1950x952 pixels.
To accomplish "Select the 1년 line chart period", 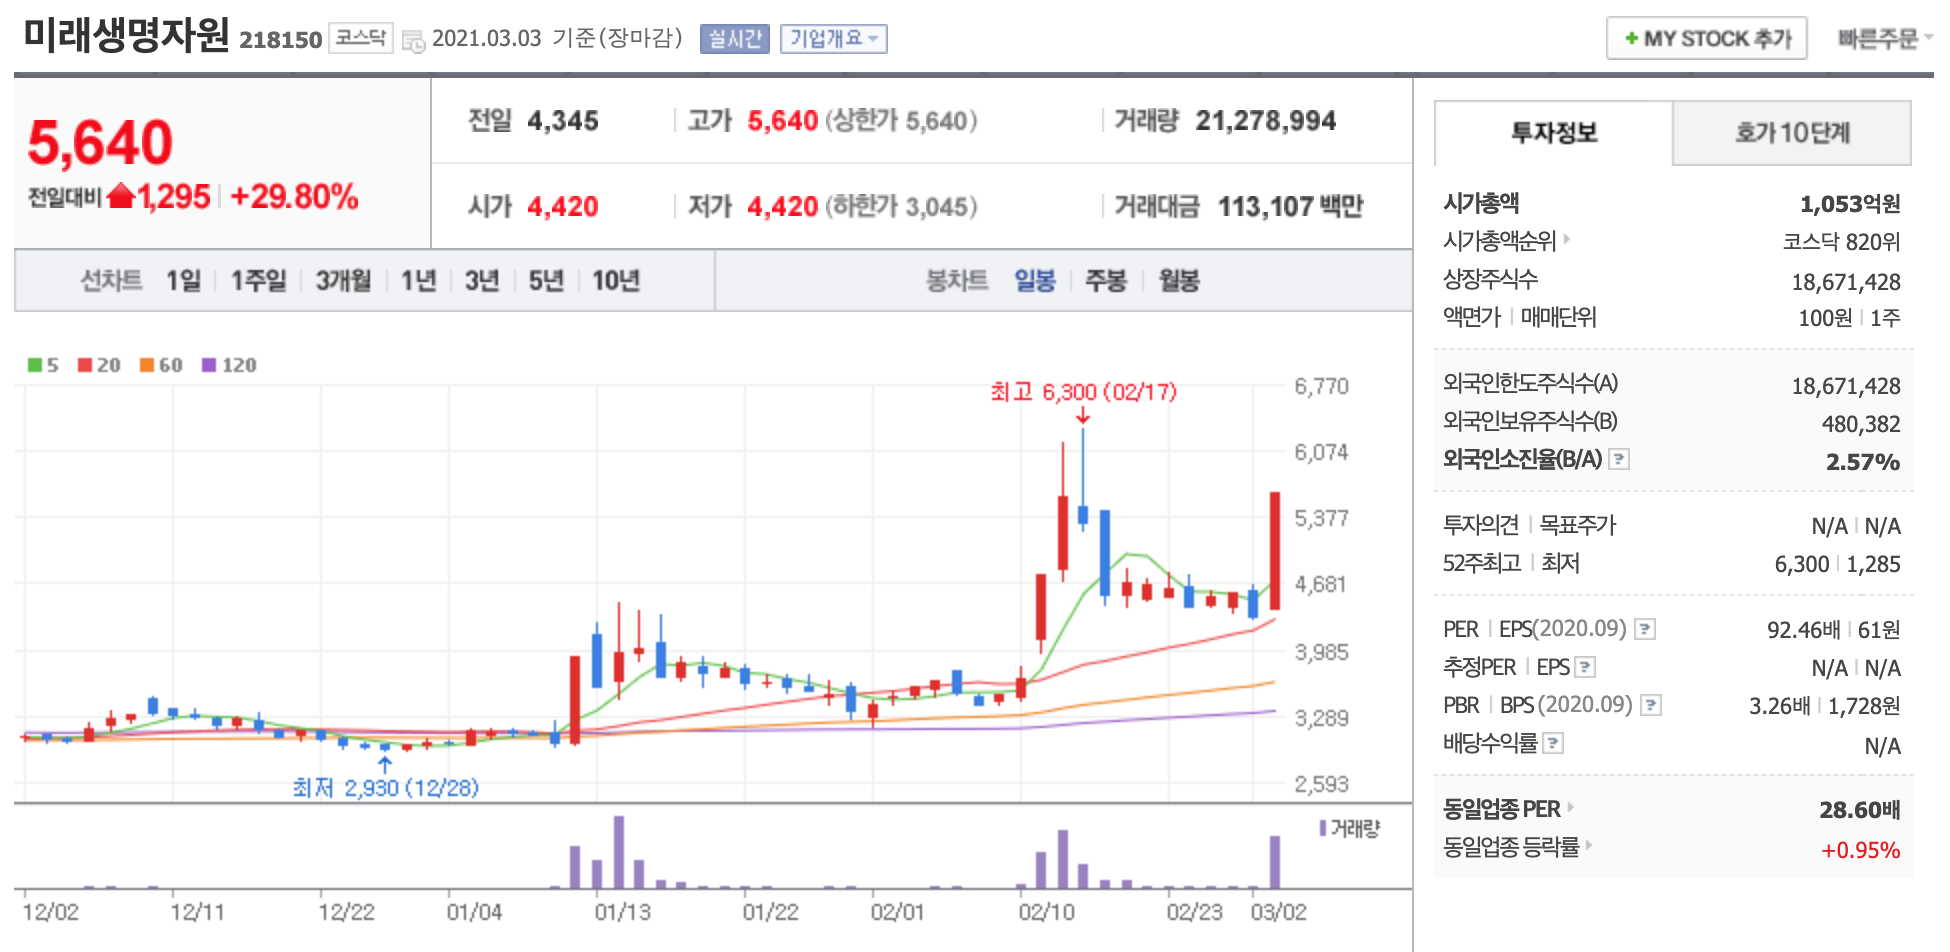I will pos(418,281).
